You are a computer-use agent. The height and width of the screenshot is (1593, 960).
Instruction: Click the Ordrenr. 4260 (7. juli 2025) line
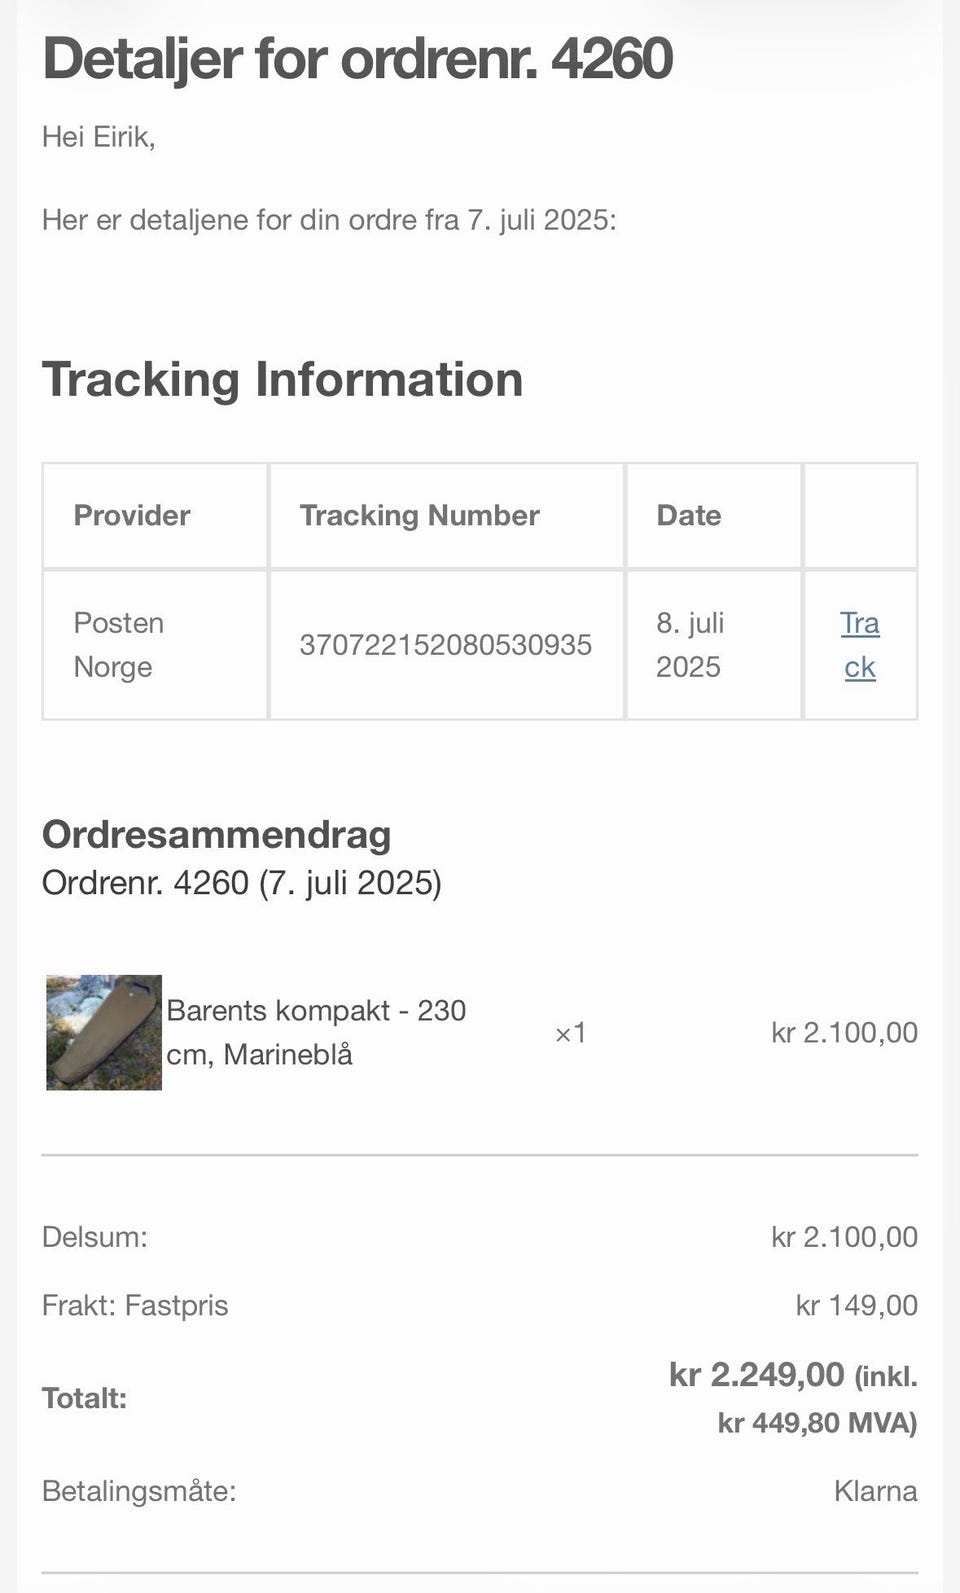(x=242, y=883)
